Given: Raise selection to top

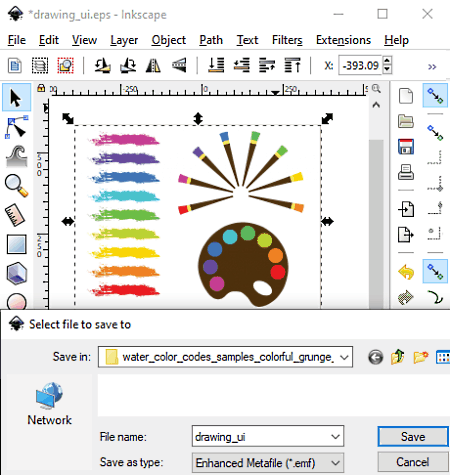Looking at the screenshot, I should coord(293,65).
